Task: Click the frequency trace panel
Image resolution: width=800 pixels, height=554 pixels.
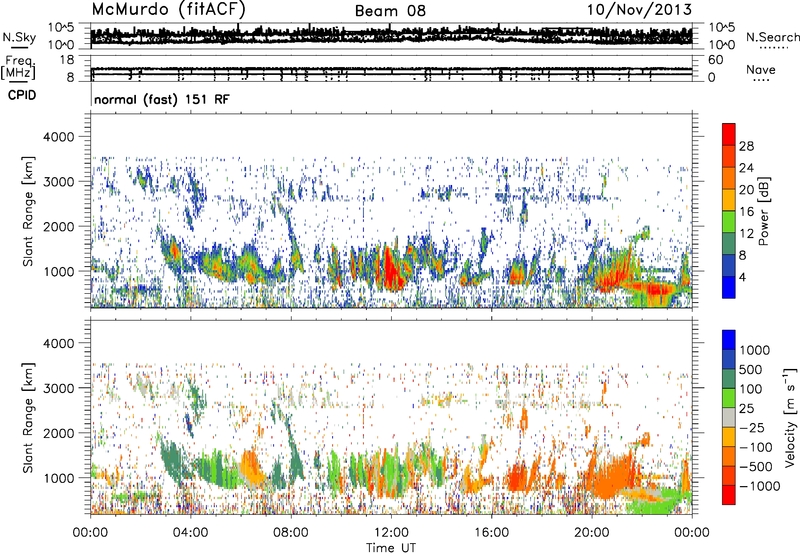Action: tap(391, 70)
